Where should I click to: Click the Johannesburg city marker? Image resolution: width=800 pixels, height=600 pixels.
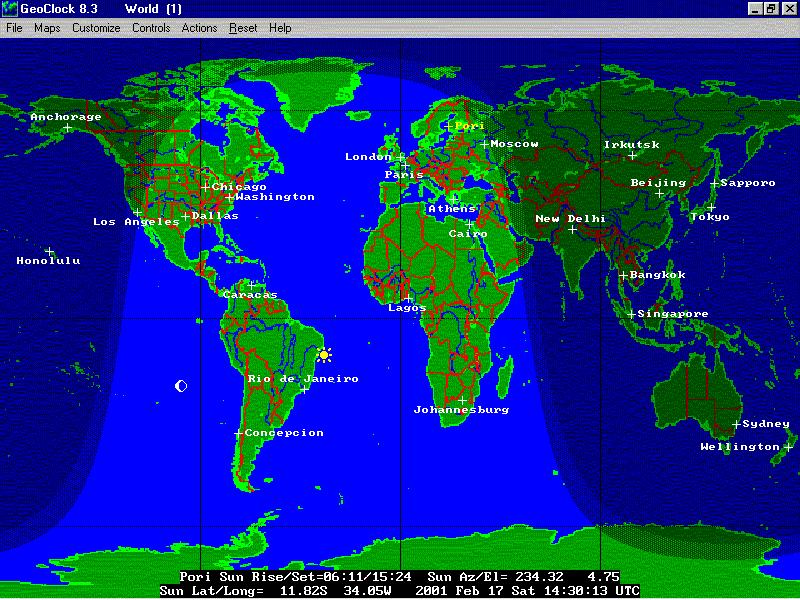[462, 400]
